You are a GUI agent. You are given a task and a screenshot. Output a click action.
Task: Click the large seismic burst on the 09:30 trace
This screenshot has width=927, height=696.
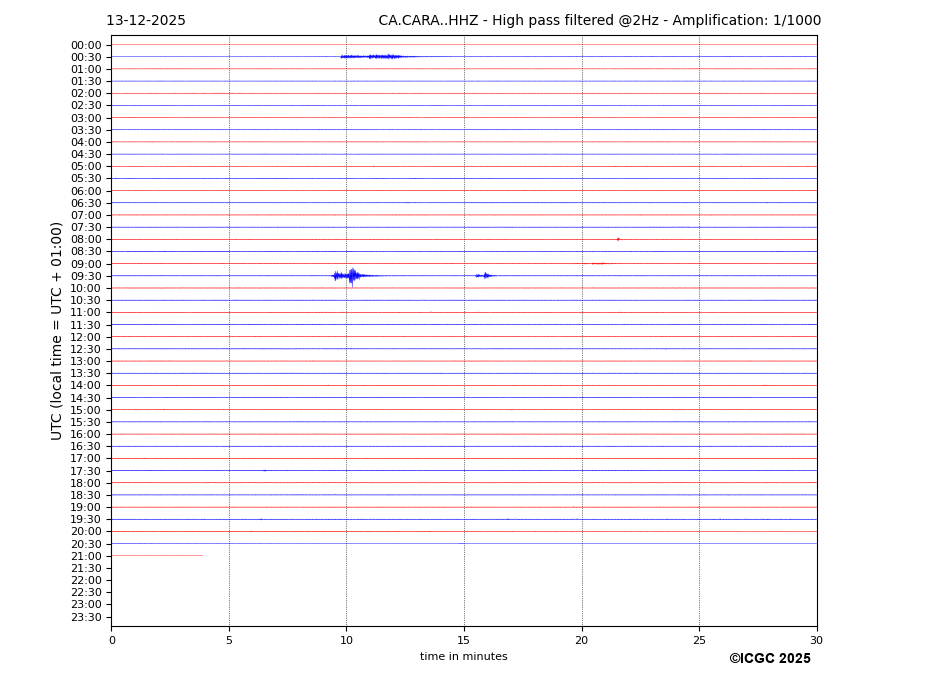[350, 275]
